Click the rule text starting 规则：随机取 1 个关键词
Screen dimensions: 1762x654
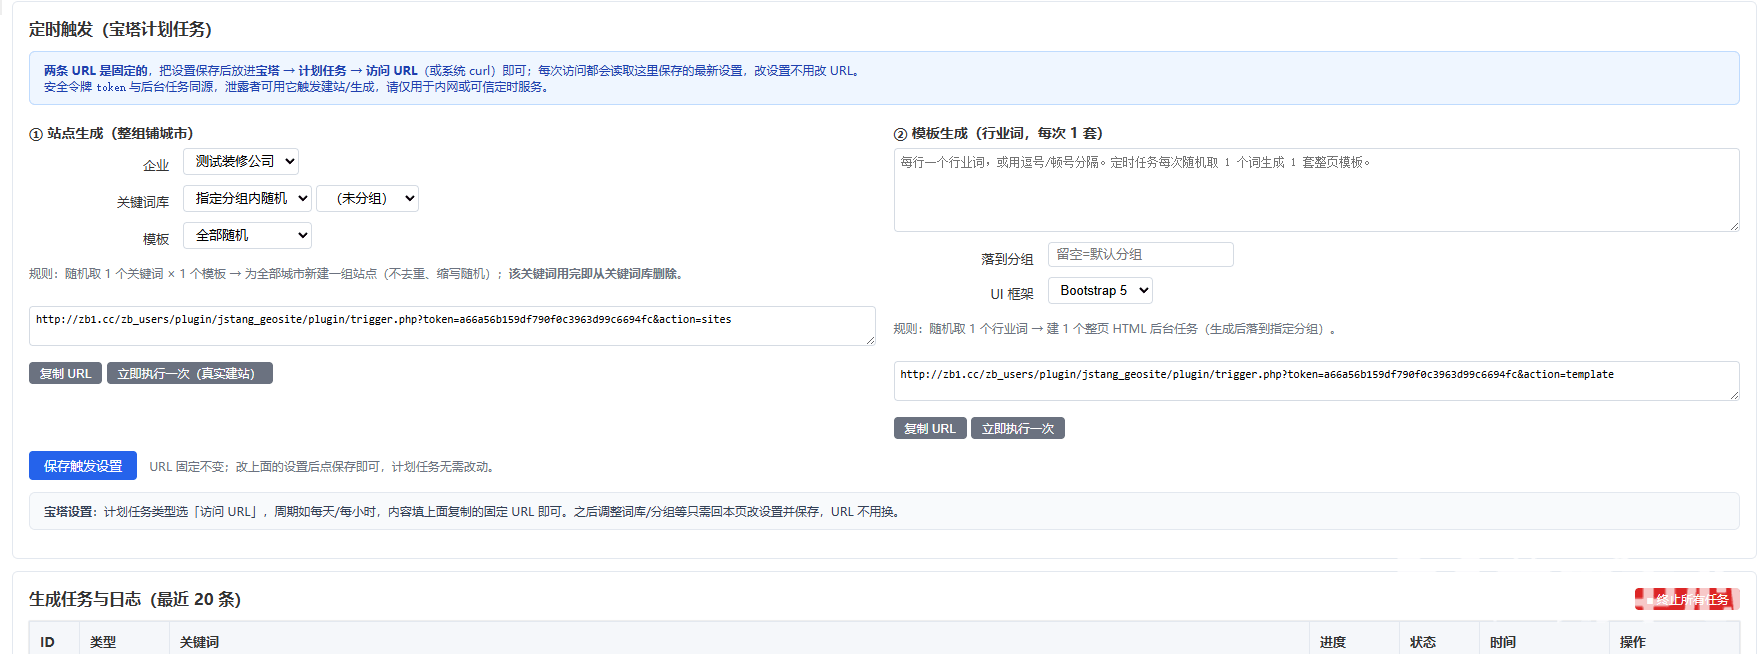[358, 274]
